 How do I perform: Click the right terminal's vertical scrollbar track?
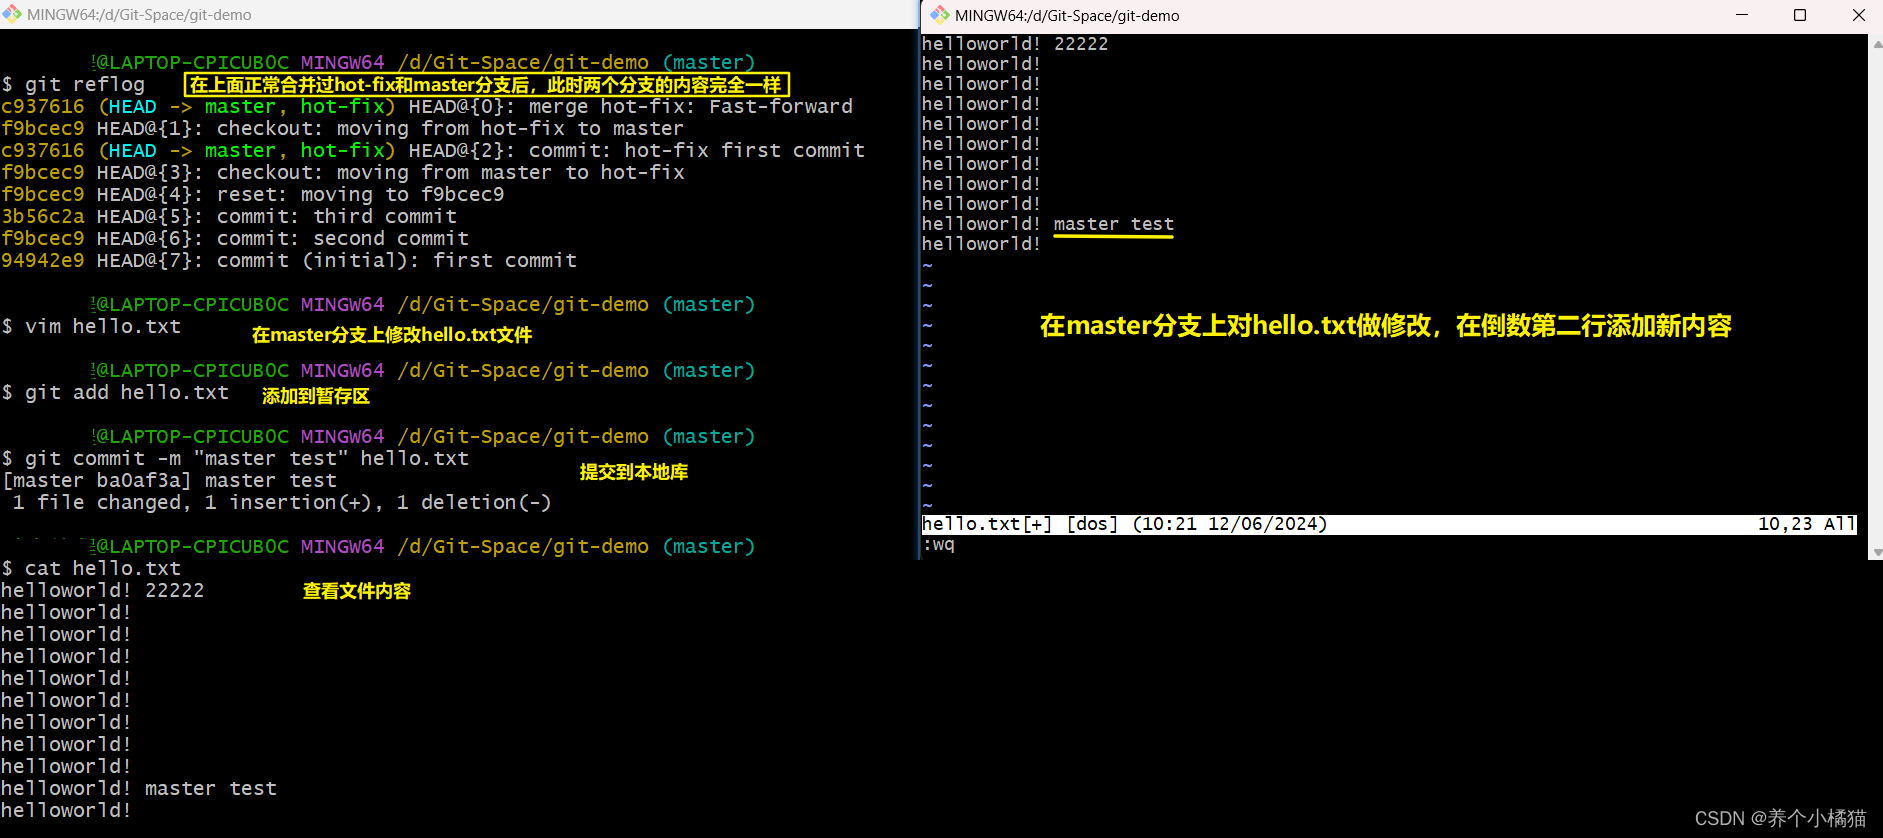pos(1877,298)
